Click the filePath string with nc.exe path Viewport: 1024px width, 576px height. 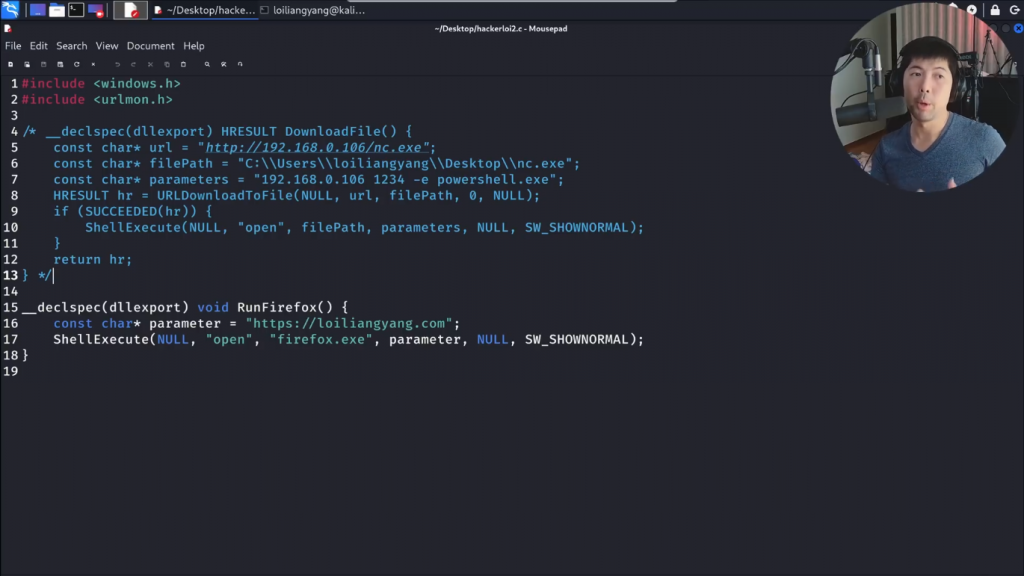click(405, 164)
